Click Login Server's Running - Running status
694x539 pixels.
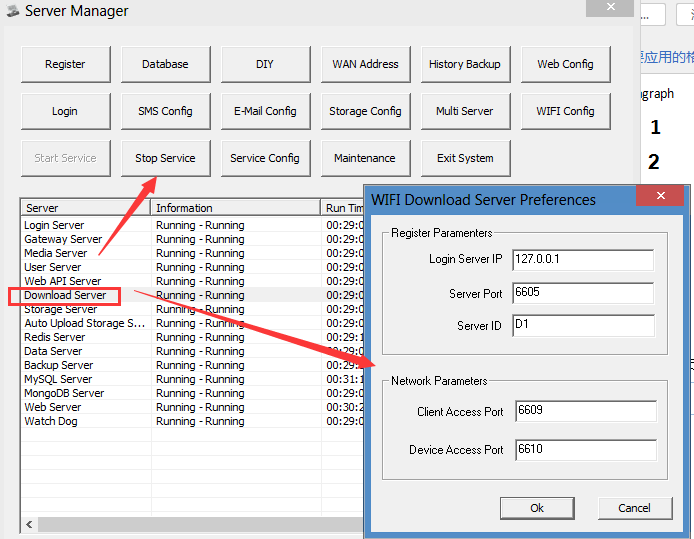click(x=200, y=225)
